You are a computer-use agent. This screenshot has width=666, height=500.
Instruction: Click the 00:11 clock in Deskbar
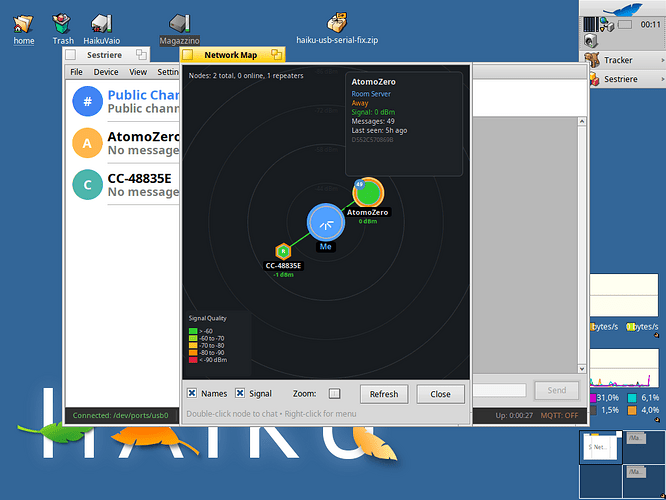(650, 25)
